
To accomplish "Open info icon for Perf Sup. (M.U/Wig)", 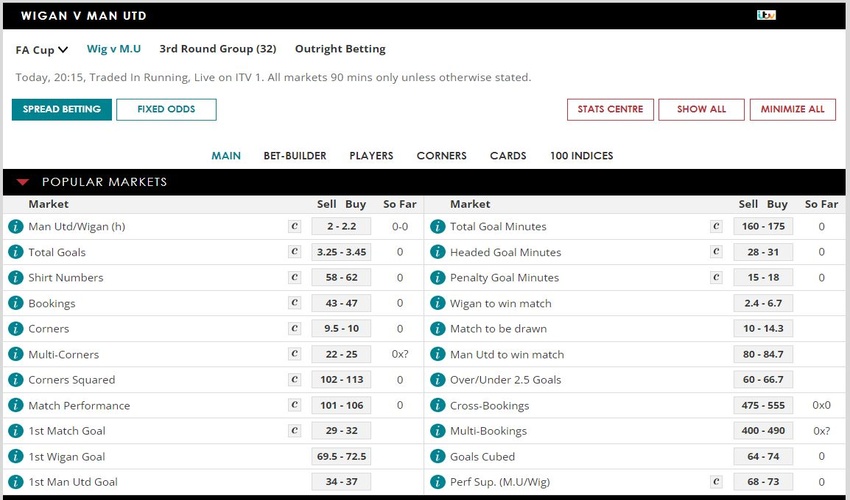I will pyautogui.click(x=437, y=482).
